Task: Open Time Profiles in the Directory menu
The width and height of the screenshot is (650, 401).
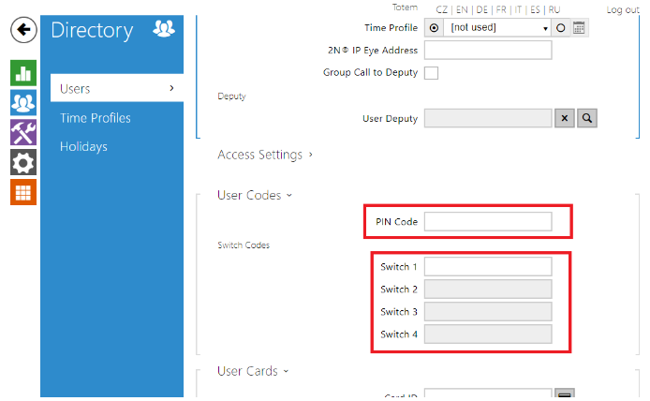Action: click(x=95, y=118)
